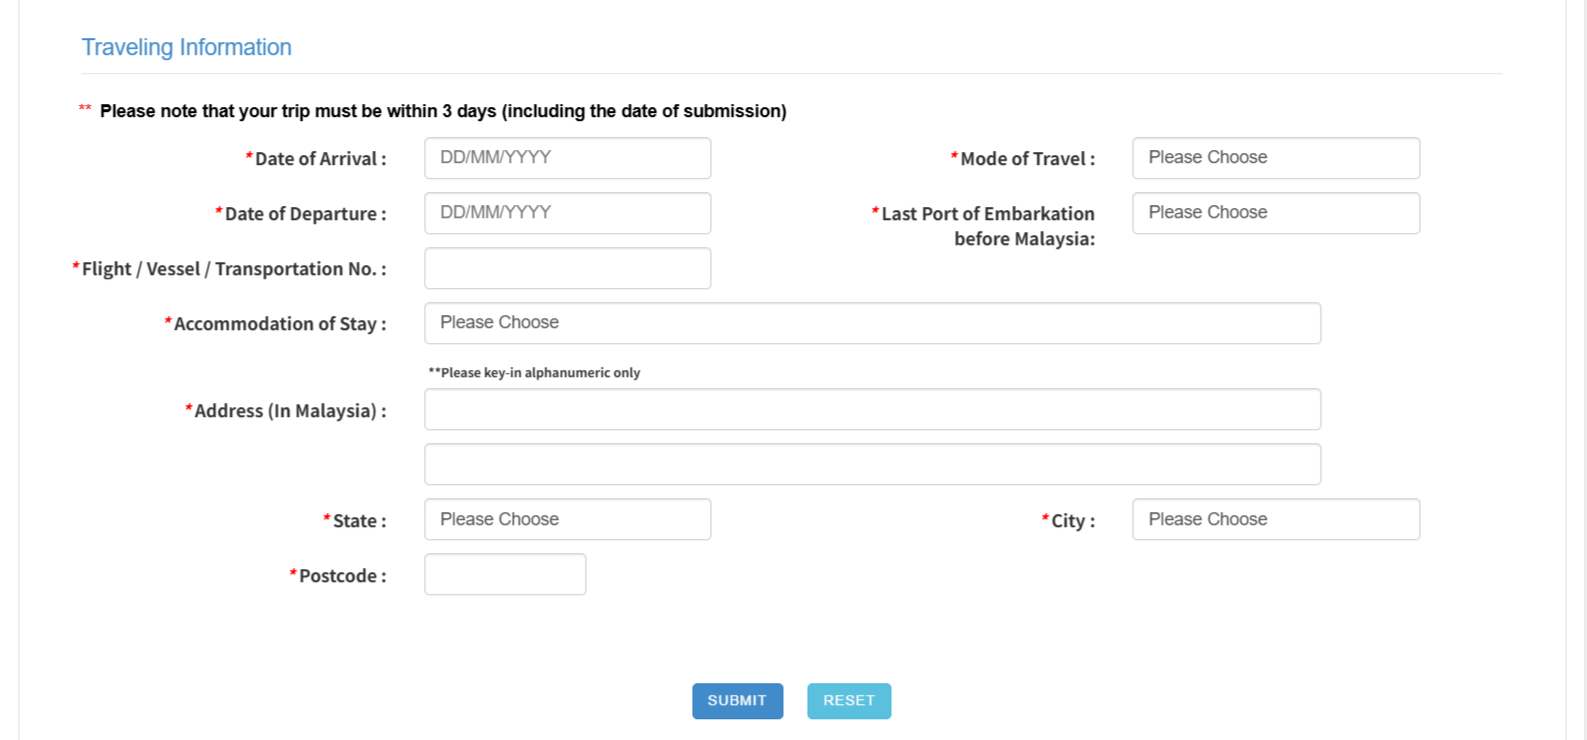Click the "Date of Arrival" label text
The image size is (1587, 740).
(x=320, y=159)
